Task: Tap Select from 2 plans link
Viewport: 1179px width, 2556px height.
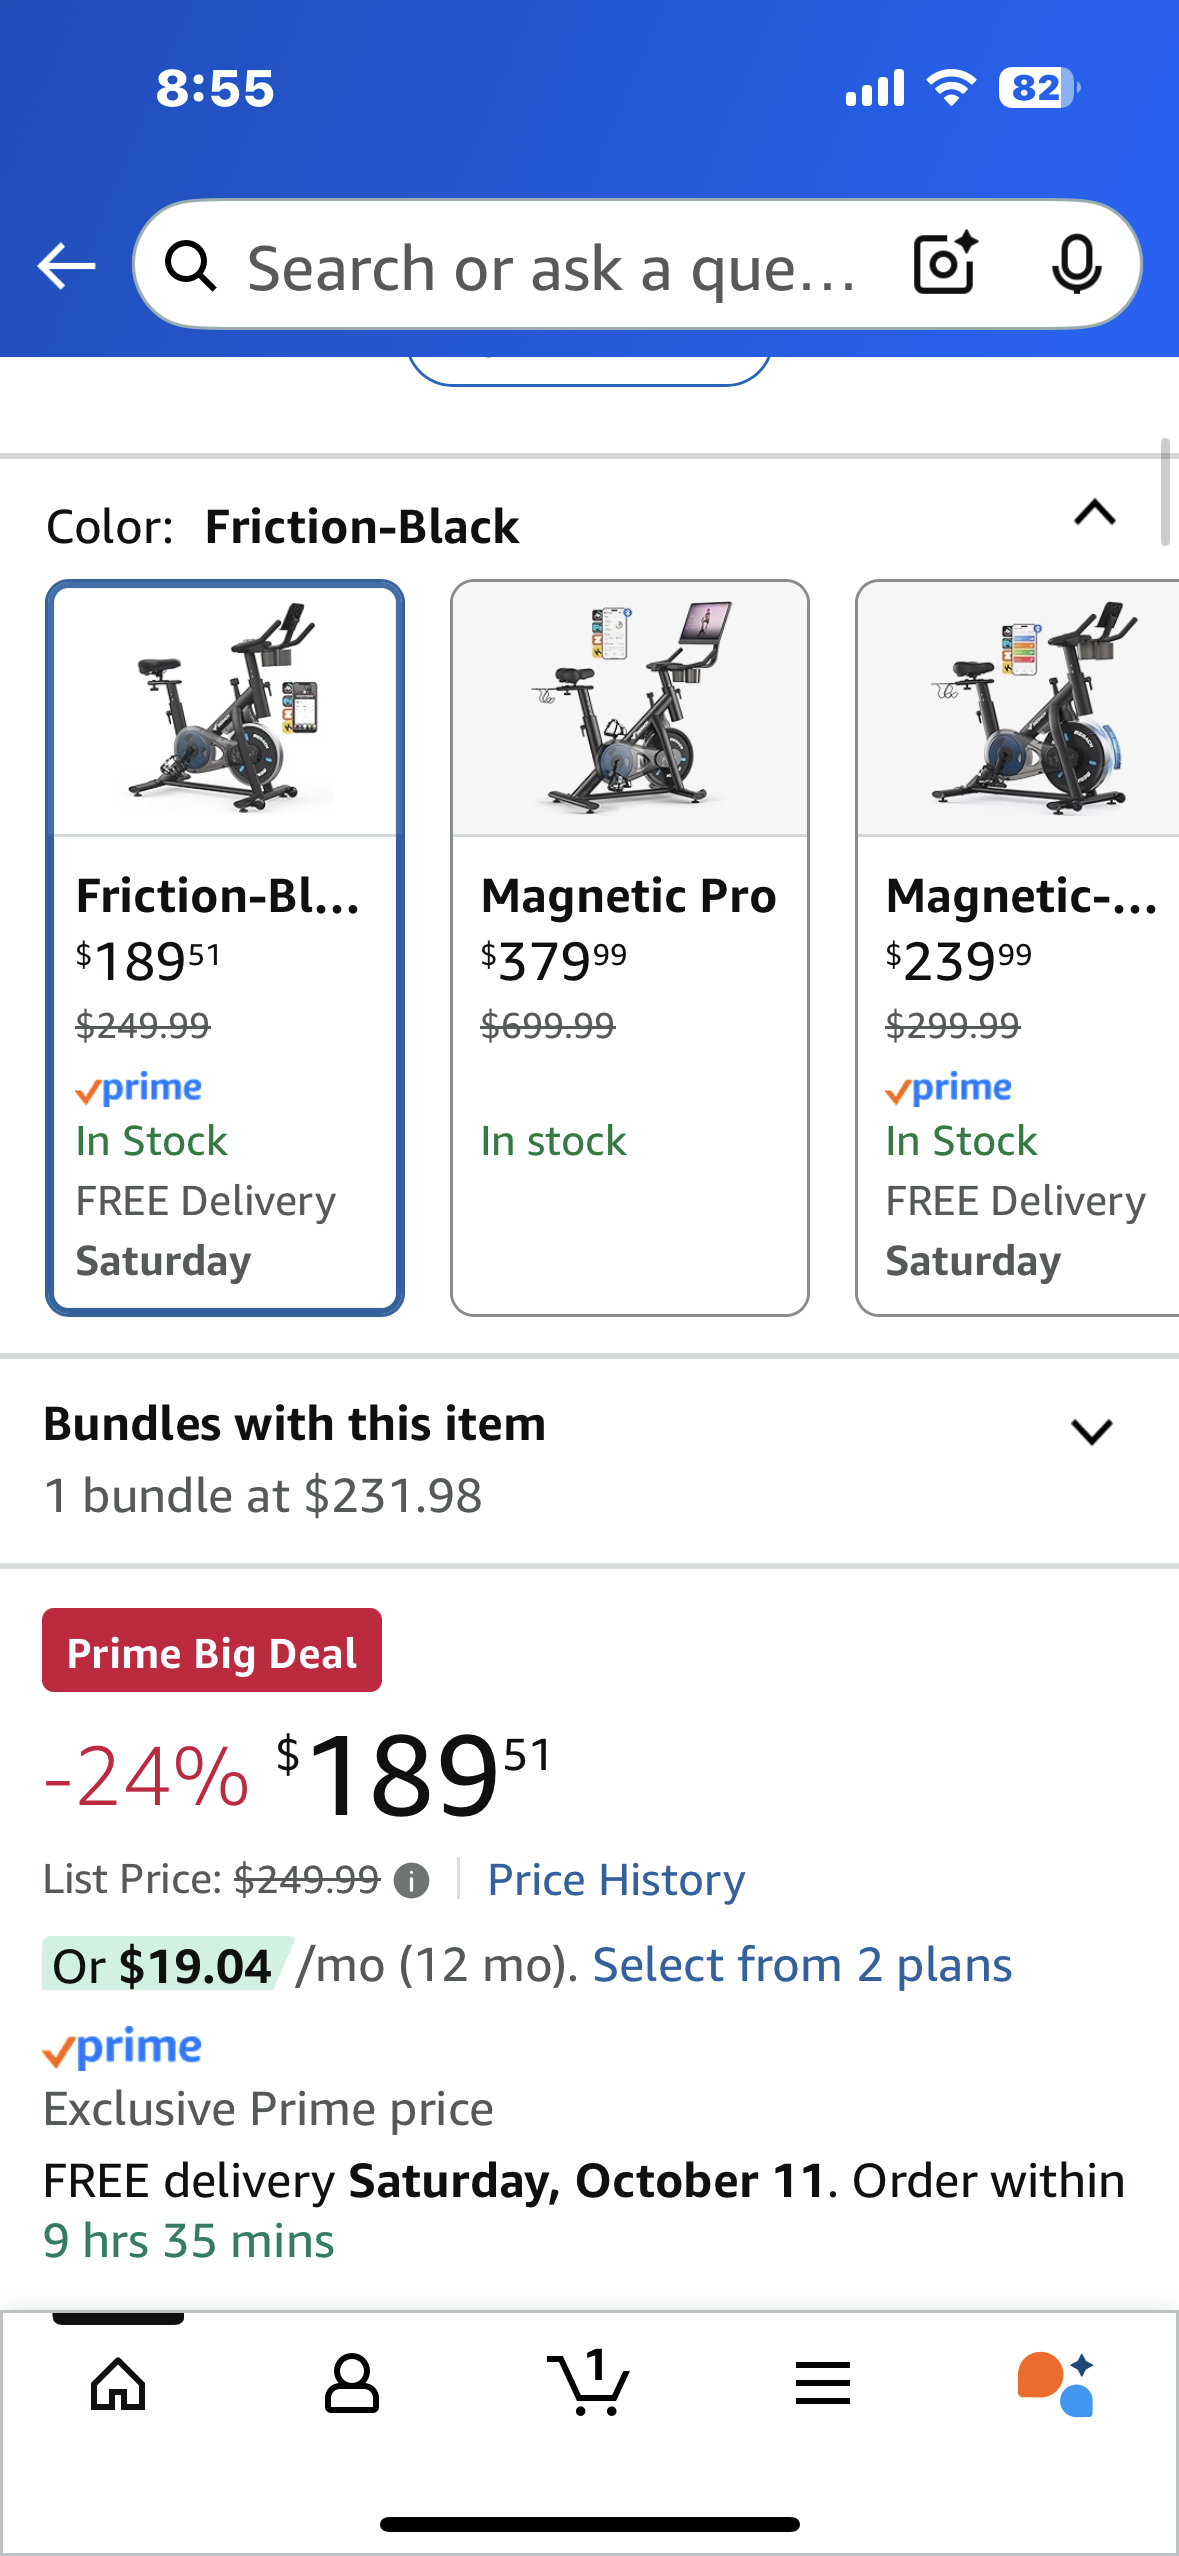Action: tap(802, 1965)
